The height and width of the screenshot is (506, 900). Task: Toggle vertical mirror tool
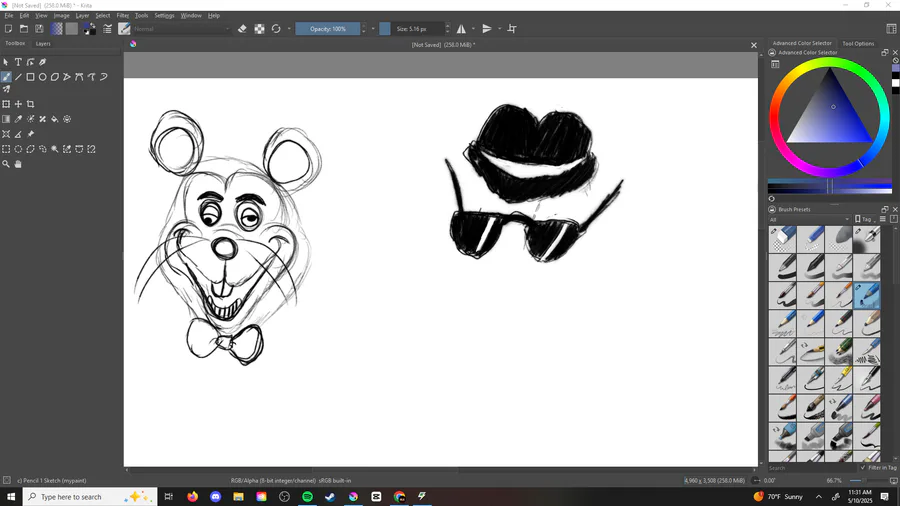[487, 29]
